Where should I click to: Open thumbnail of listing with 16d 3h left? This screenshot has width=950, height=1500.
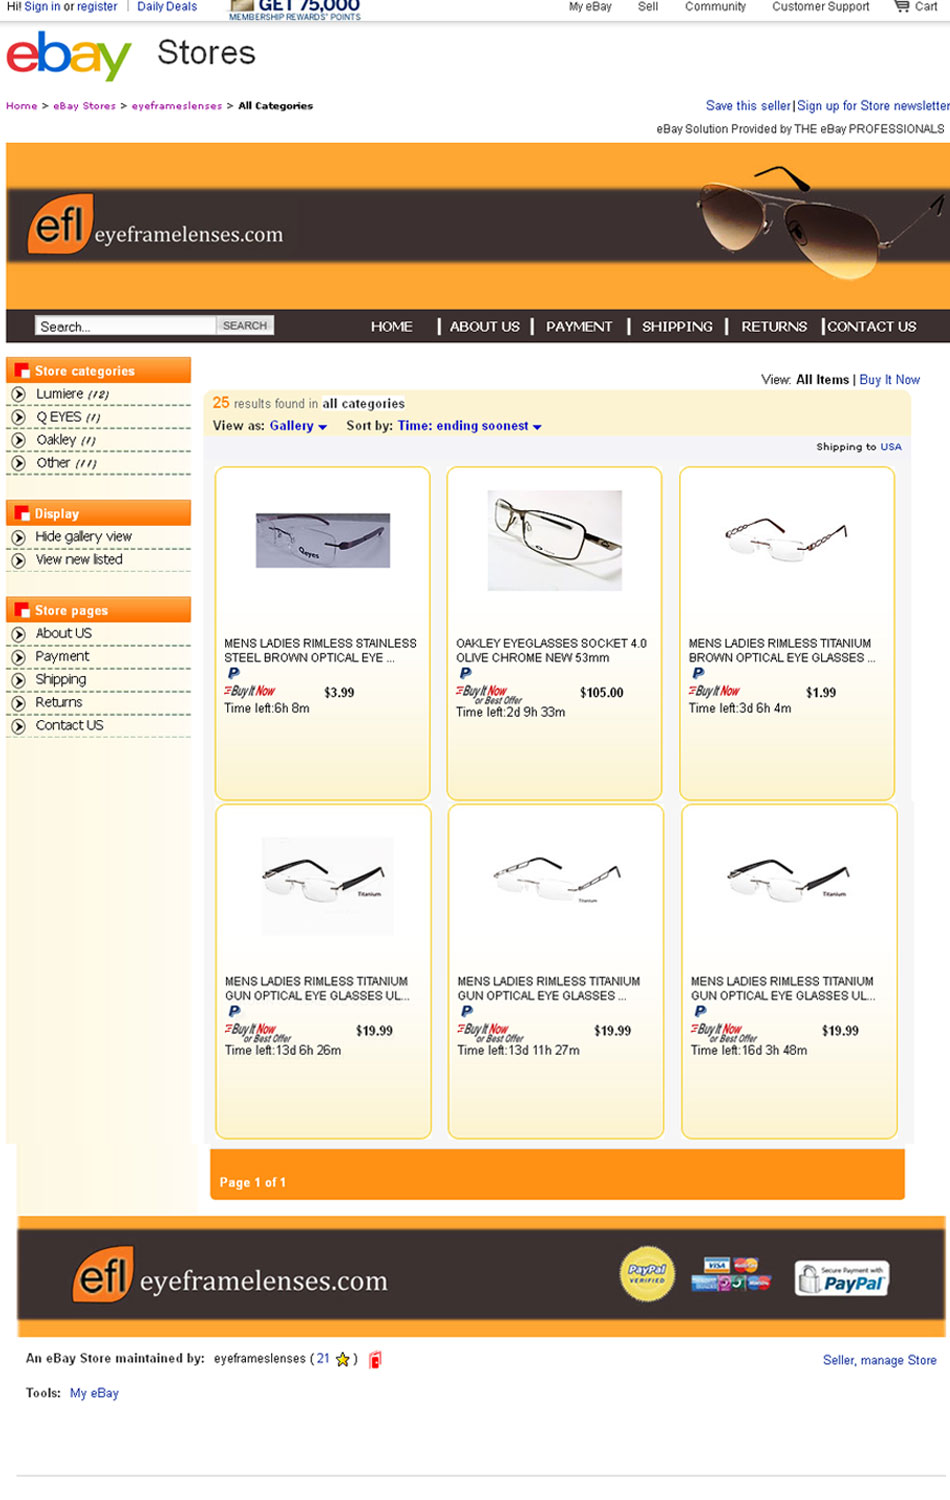pos(789,880)
